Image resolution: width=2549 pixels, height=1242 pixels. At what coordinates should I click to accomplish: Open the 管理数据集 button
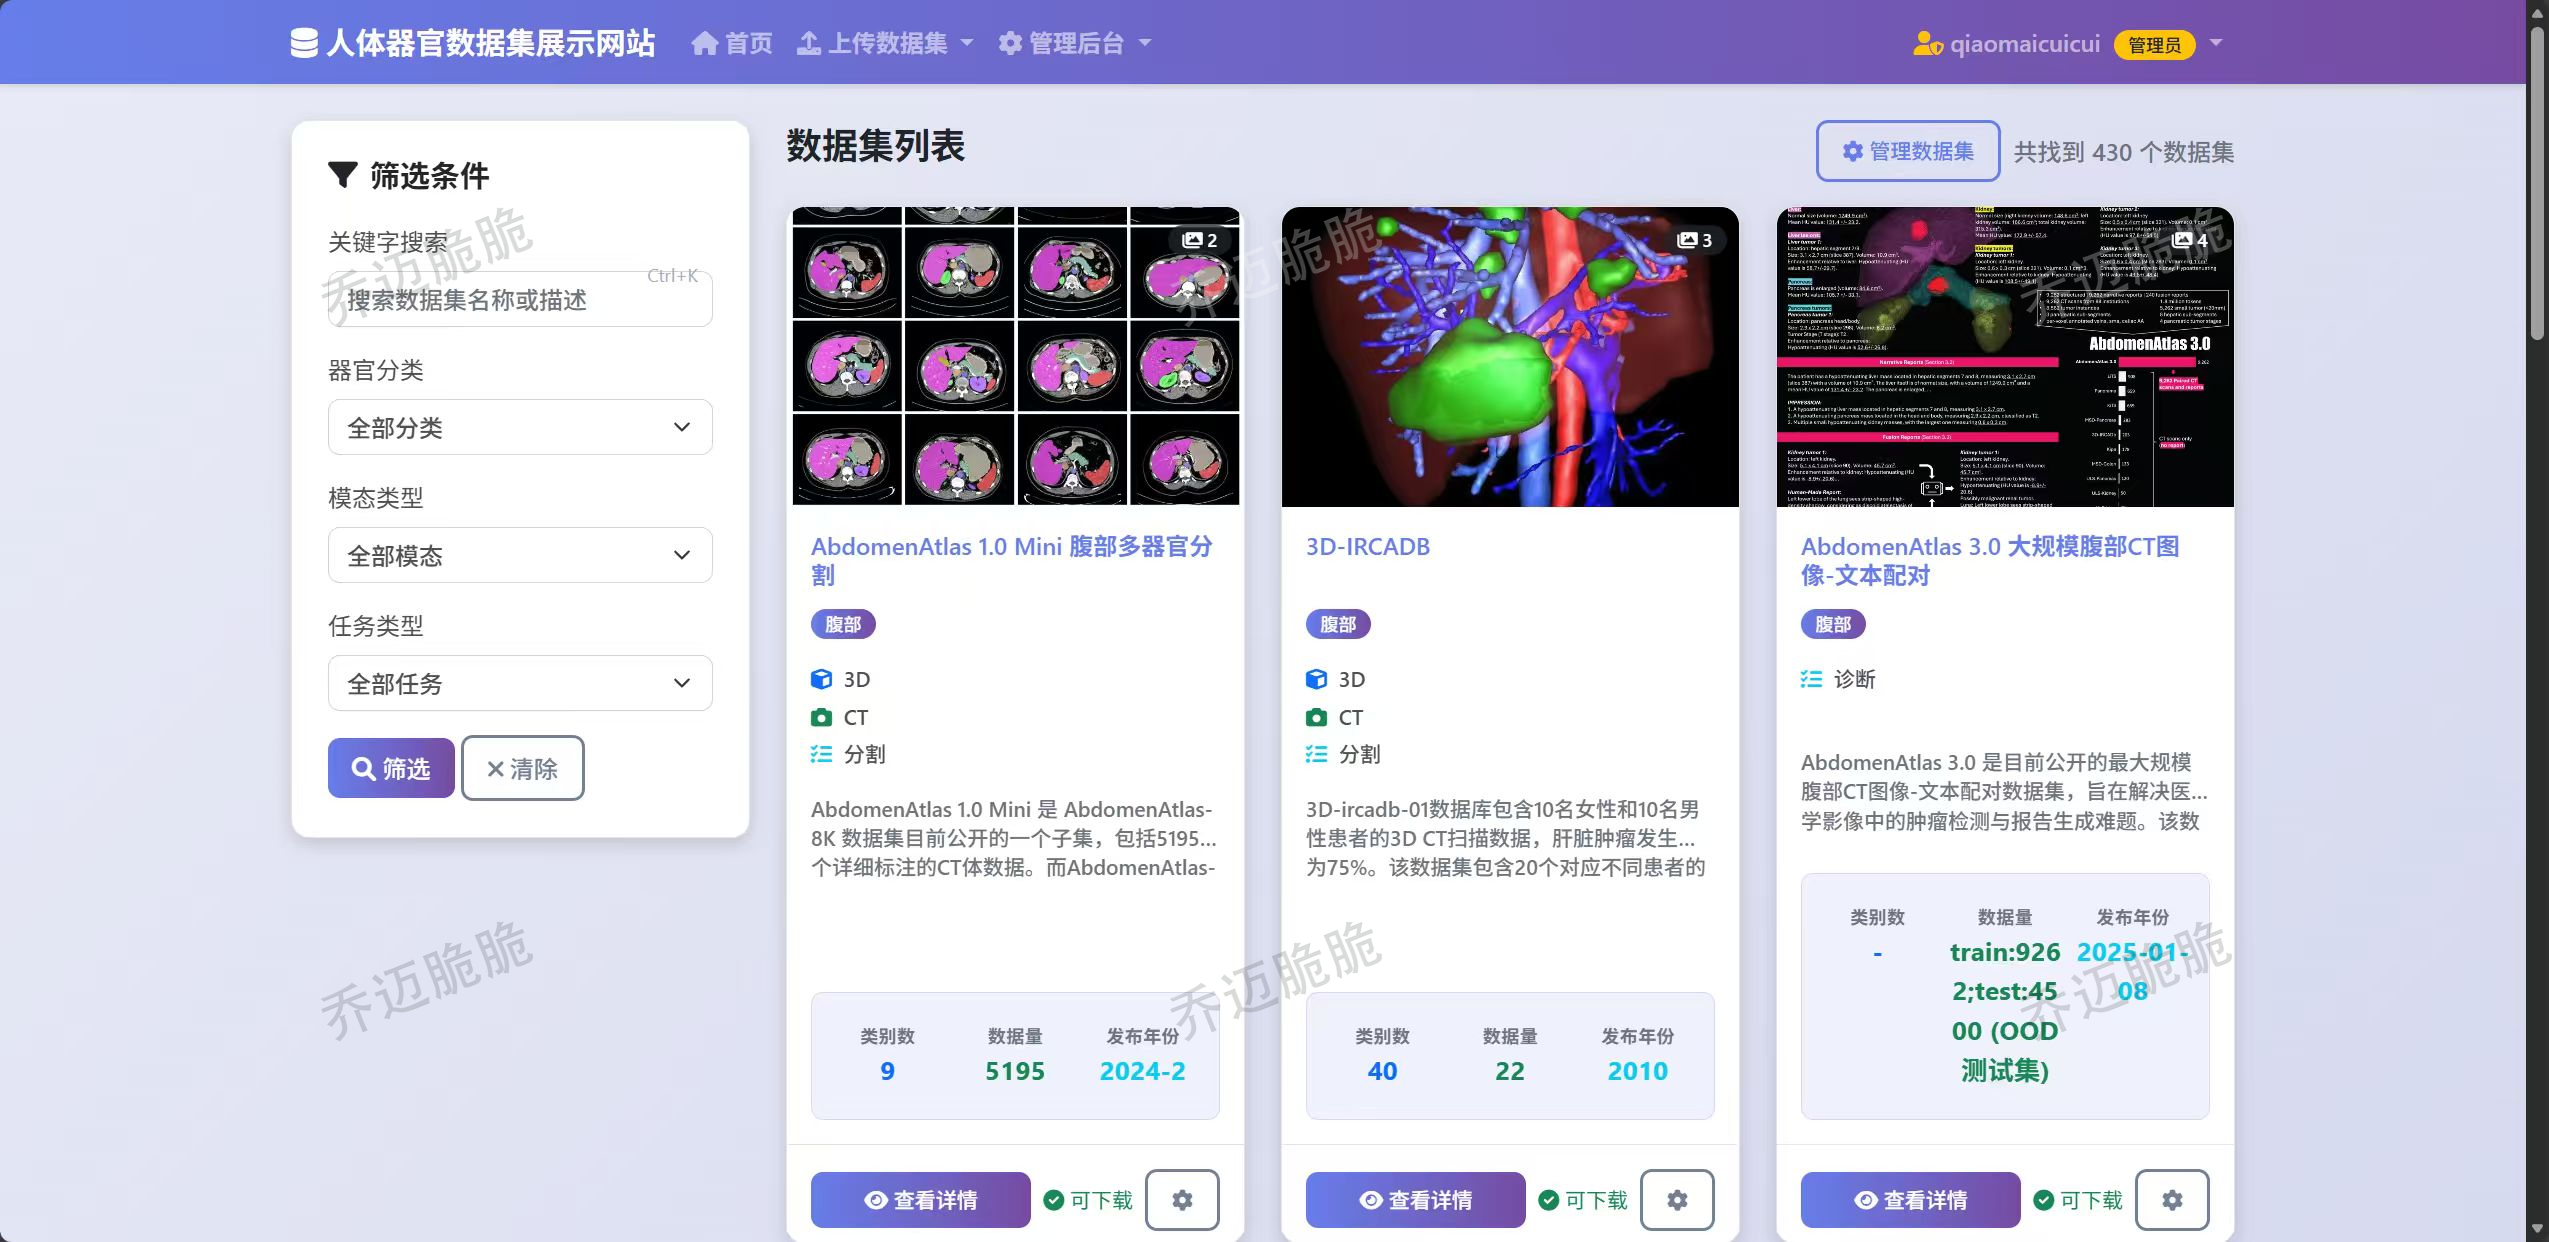pos(1908,151)
